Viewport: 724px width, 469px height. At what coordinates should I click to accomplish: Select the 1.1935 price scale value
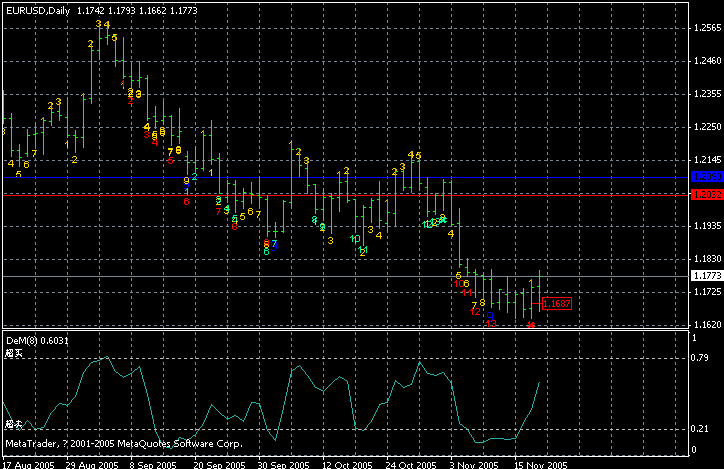point(707,226)
